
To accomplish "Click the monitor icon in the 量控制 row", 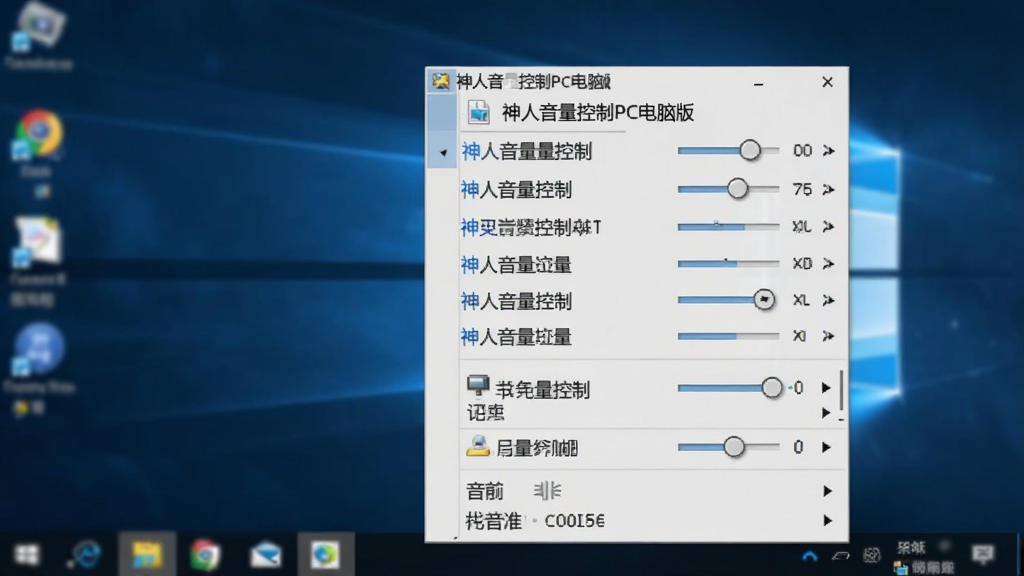I will (x=478, y=386).
